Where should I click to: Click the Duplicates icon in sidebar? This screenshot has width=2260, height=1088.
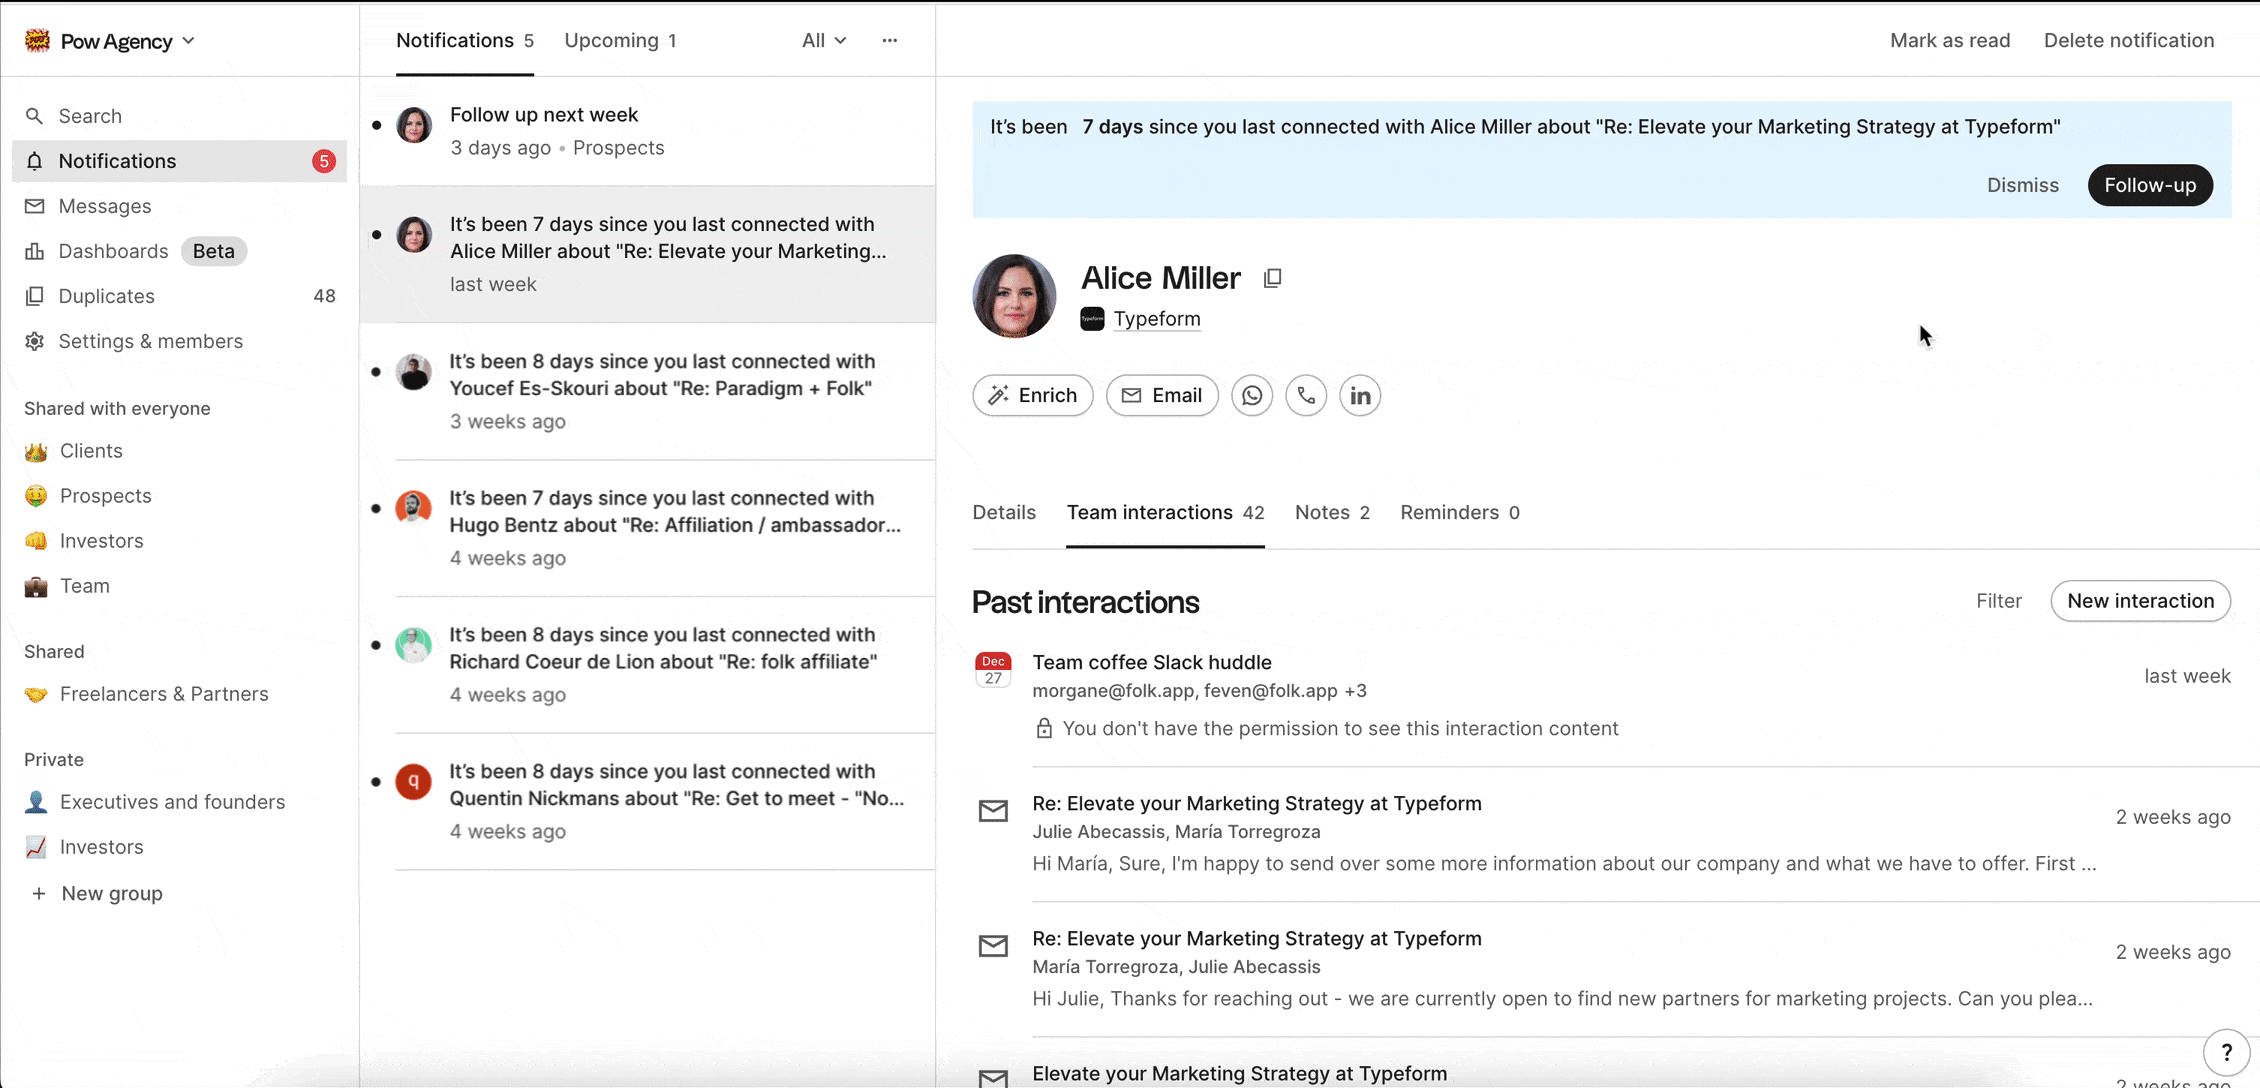click(x=35, y=296)
